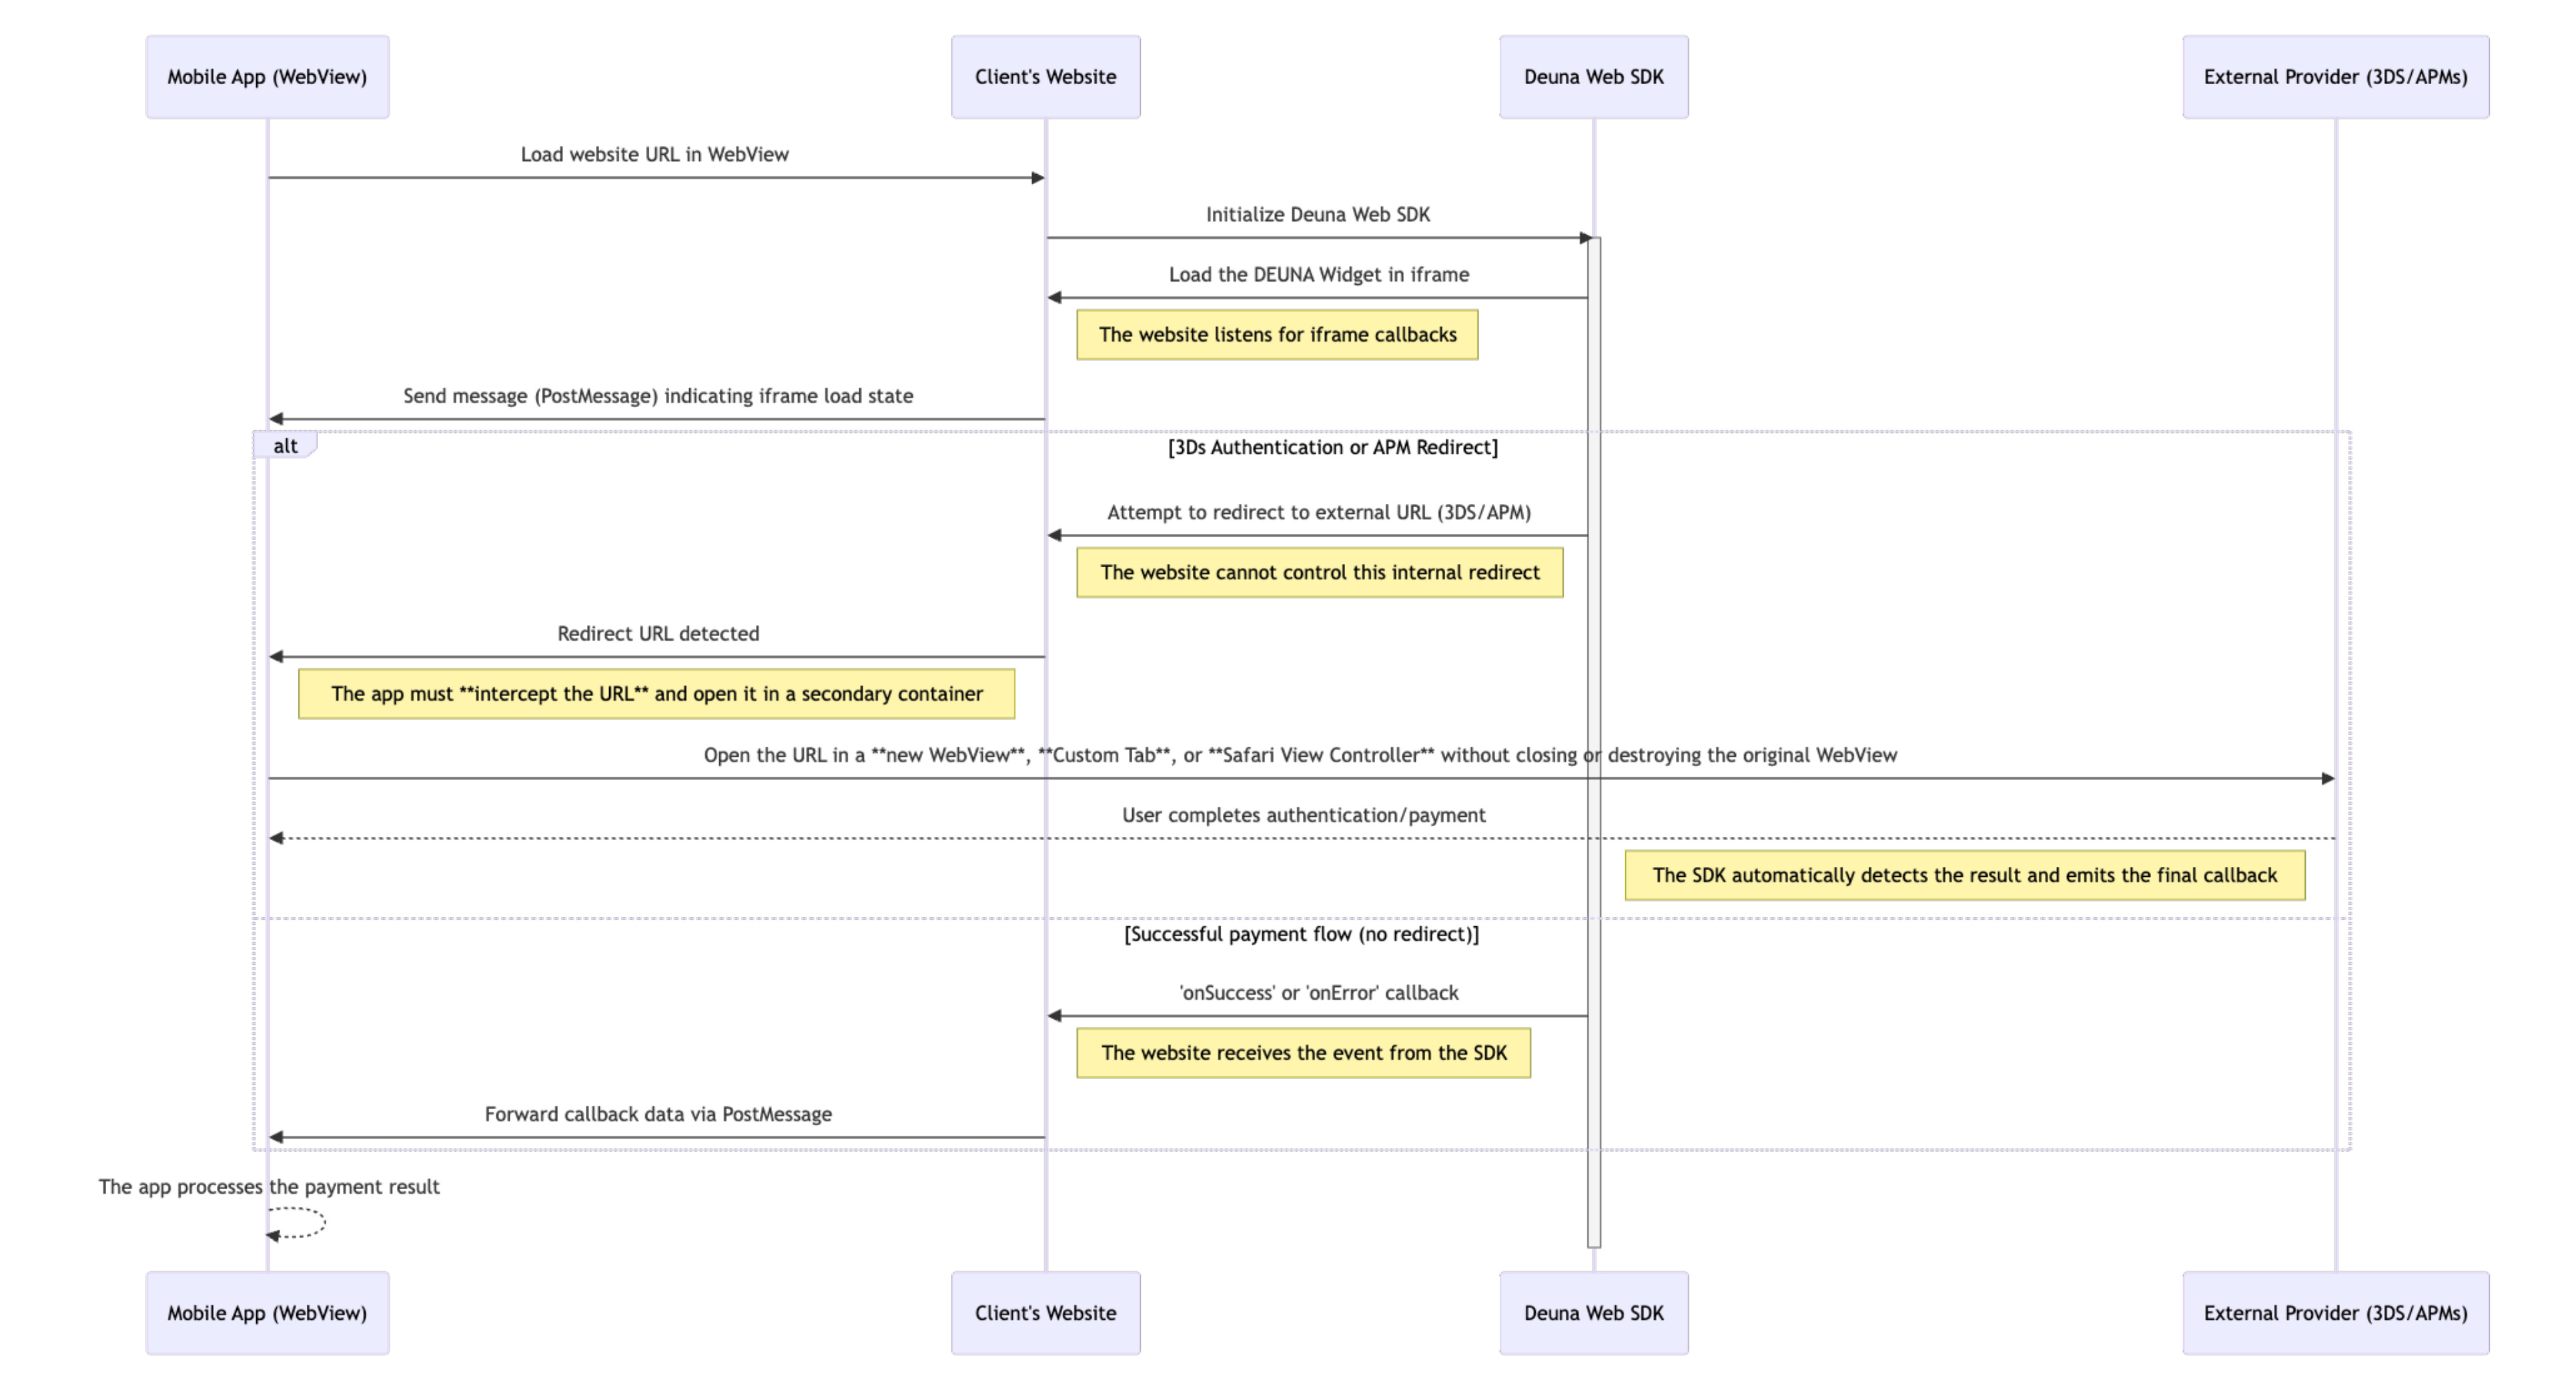The image size is (2576, 1394).
Task: Click the 'Open the URL in a new WebView' message
Action: (x=1300, y=756)
